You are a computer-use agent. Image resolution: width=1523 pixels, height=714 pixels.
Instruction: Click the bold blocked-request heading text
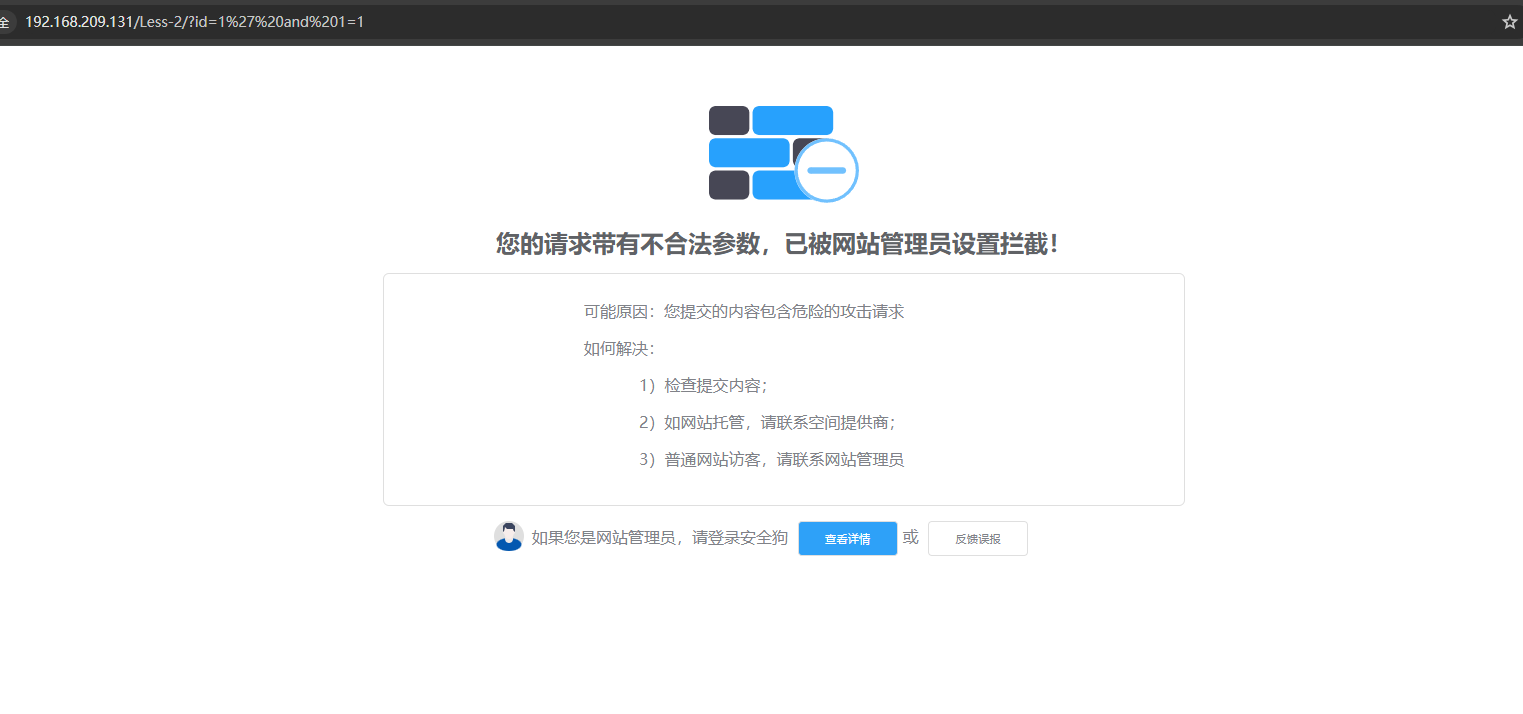777,244
